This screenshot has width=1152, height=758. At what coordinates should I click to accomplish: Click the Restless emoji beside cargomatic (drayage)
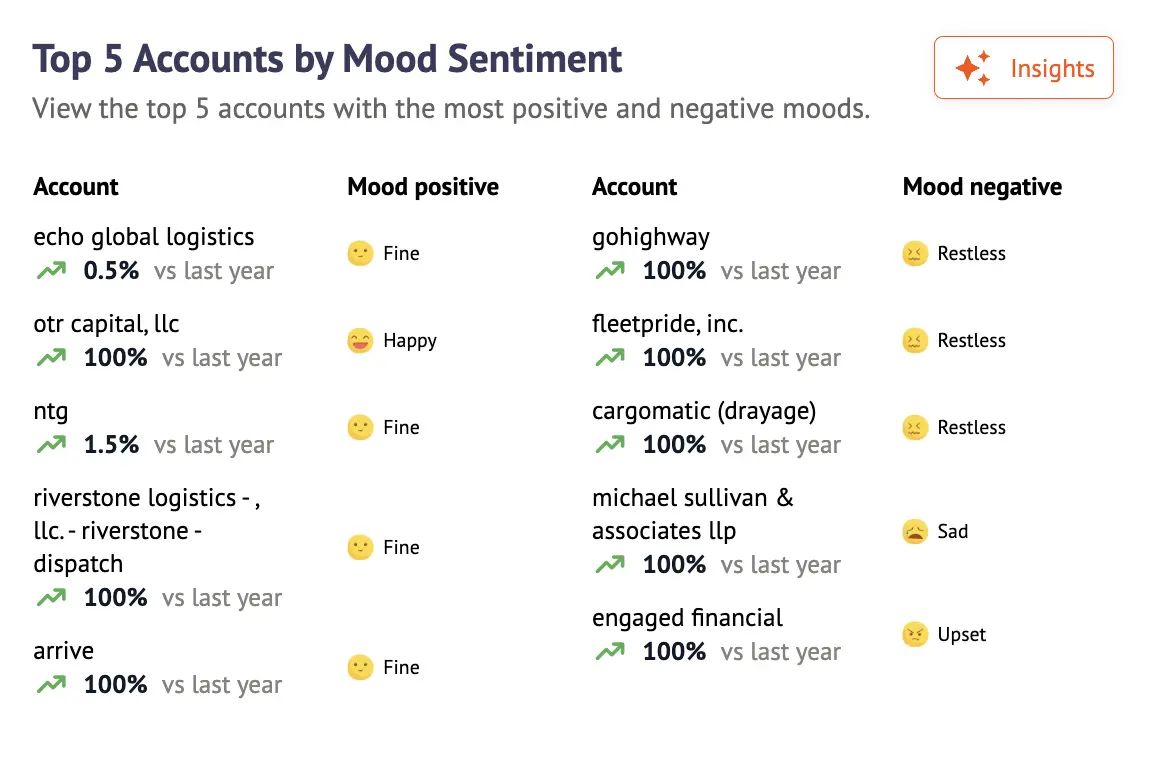point(914,428)
